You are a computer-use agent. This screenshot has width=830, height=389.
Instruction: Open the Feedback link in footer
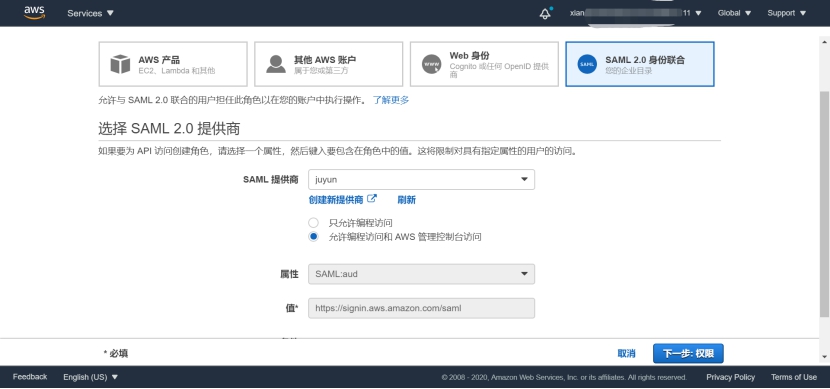30,377
